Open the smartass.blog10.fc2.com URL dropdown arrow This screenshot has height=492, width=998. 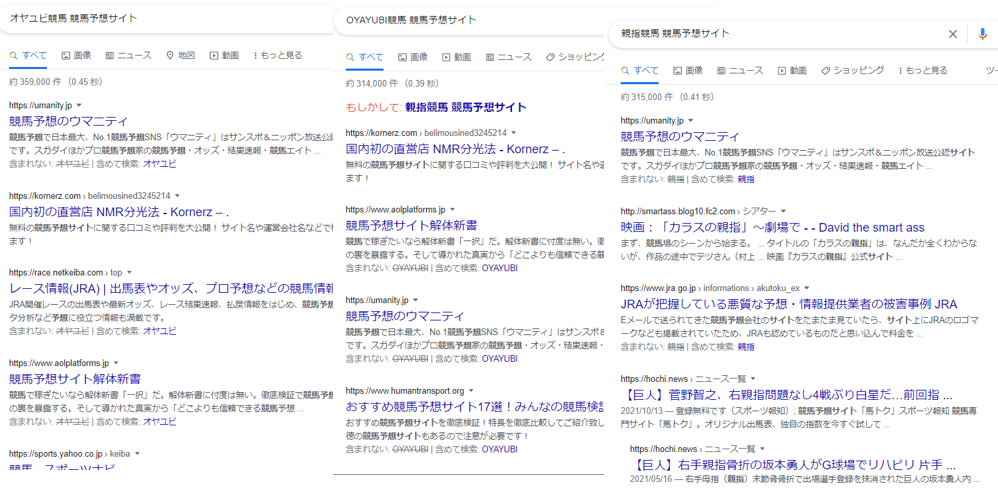click(x=784, y=211)
